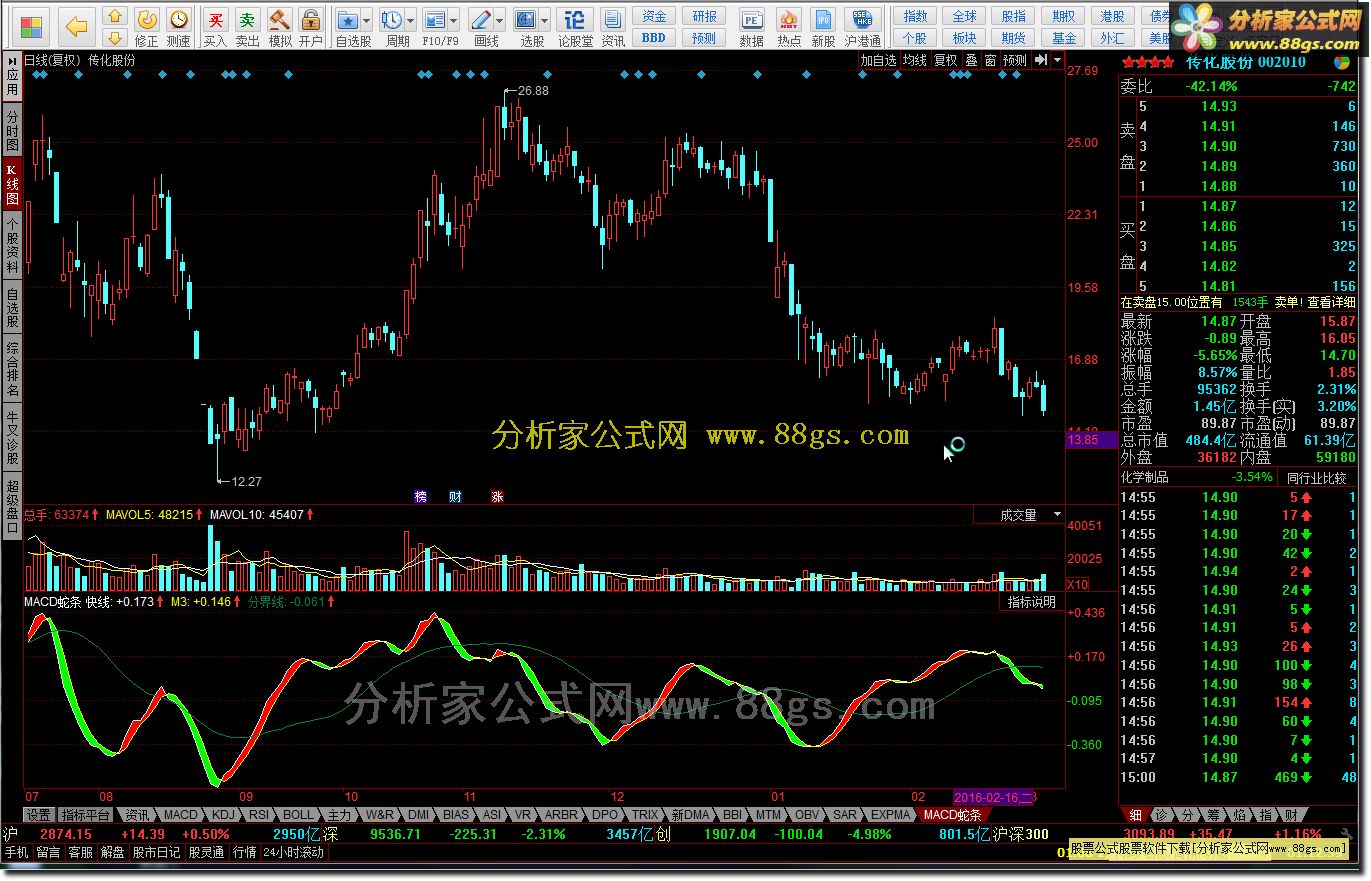This screenshot has width=1371, height=881.
Task: Click the down arrow toolbar button
Action: tap(116, 37)
